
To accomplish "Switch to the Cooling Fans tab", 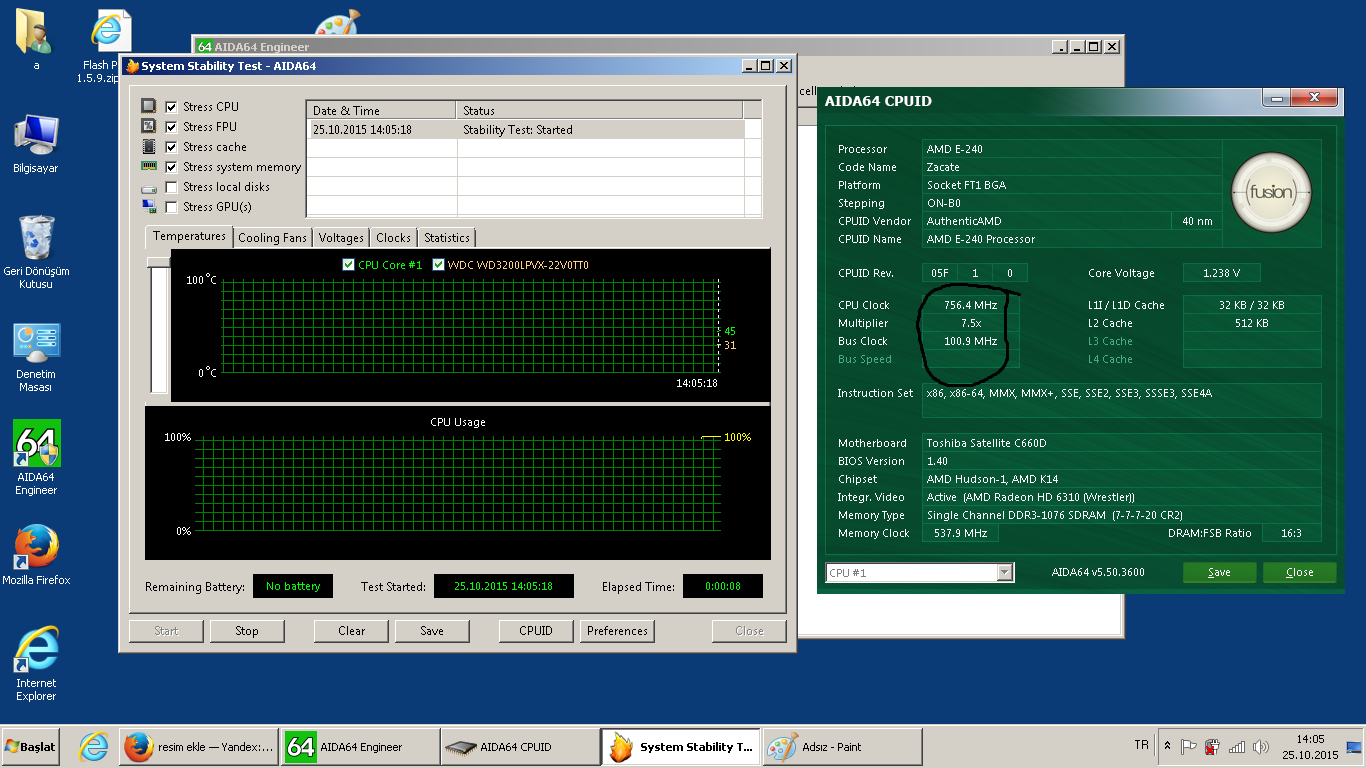I will 272,238.
